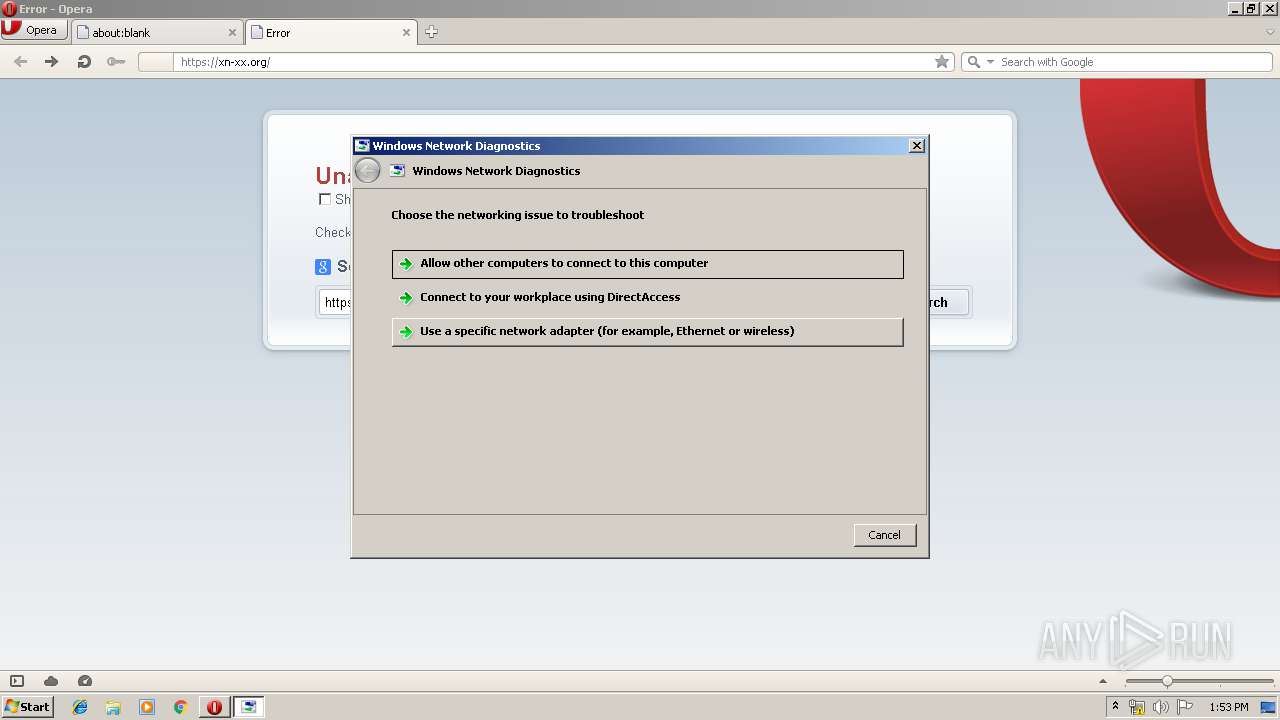Screen dimensions: 1280x720
Task: Show hidden system tray icons
Action: [x=1115, y=707]
